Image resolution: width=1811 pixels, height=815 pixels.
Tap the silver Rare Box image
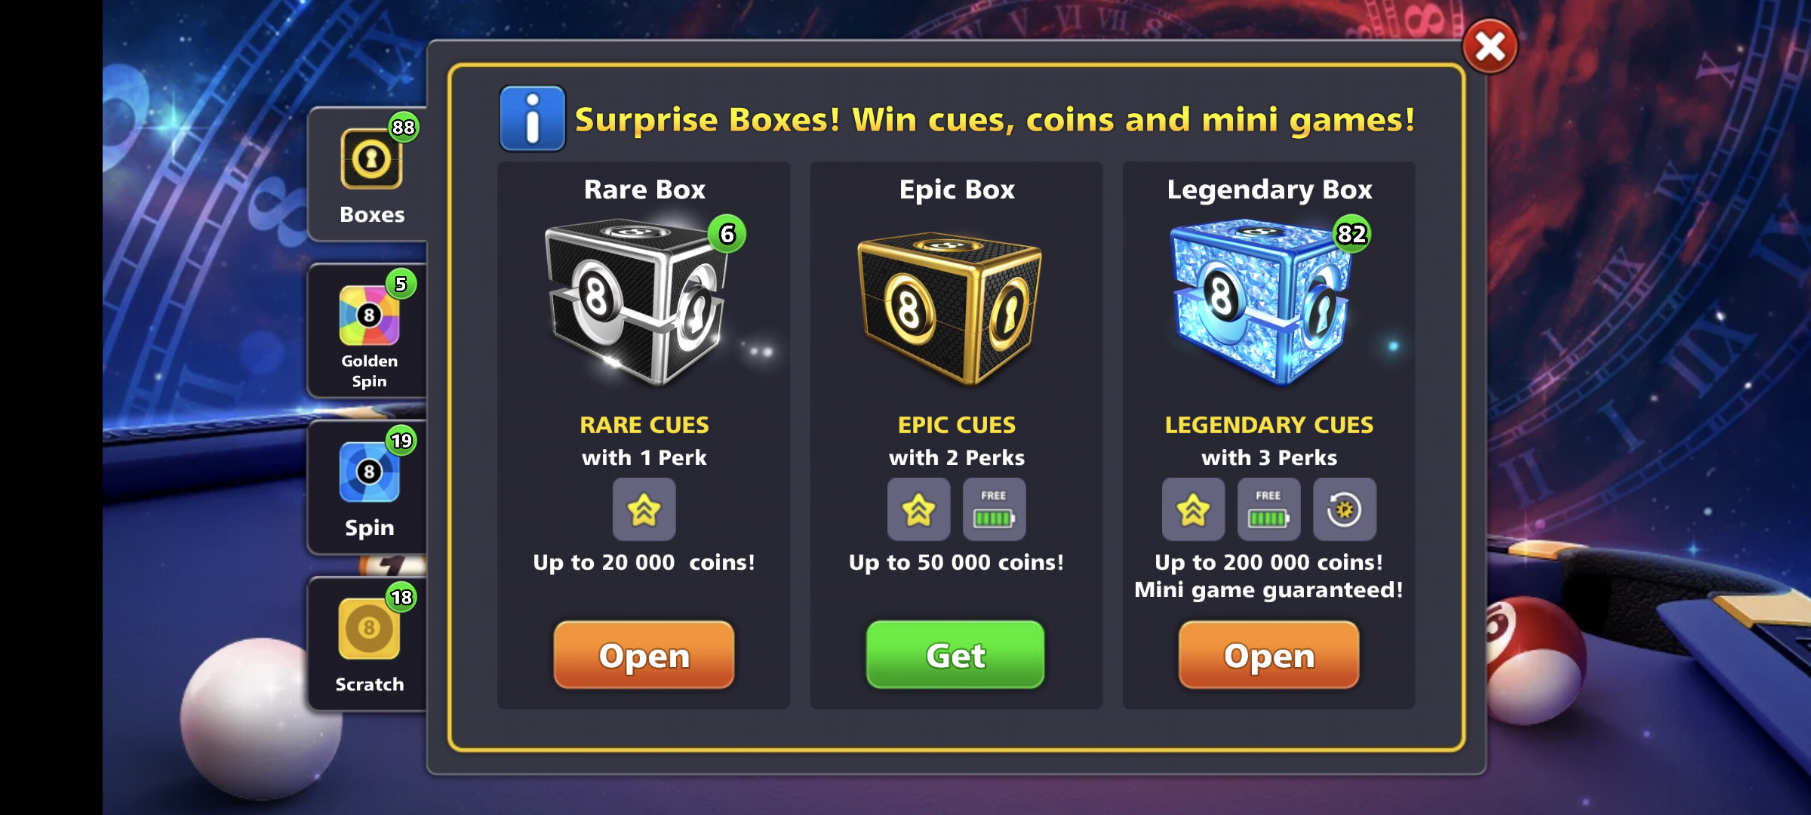[x=635, y=303]
